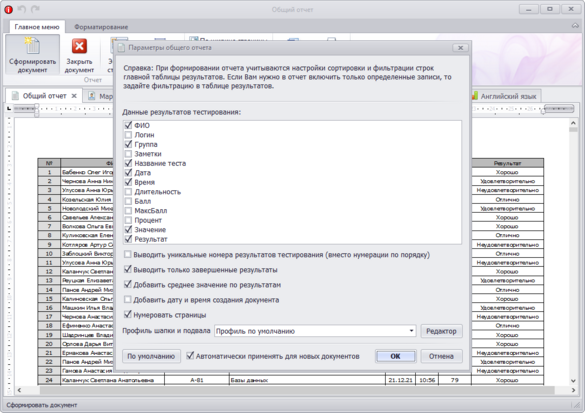Image resolution: width=585 pixels, height=413 pixels.
Task: Enable the Балл checkbox
Action: [128, 201]
